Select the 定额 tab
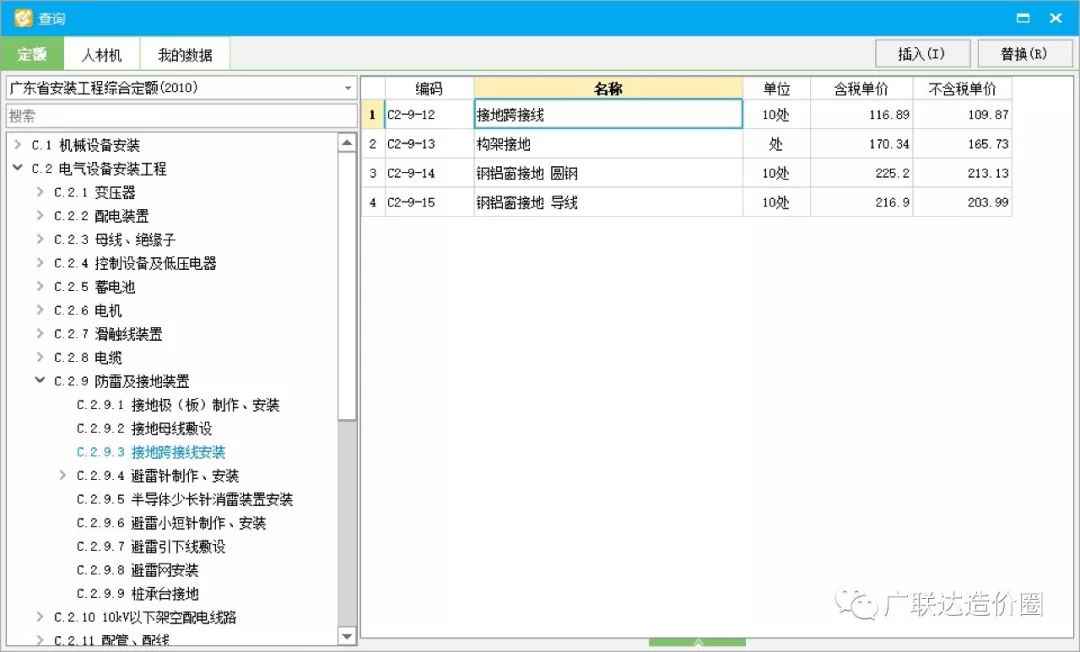1080x652 pixels. point(32,54)
